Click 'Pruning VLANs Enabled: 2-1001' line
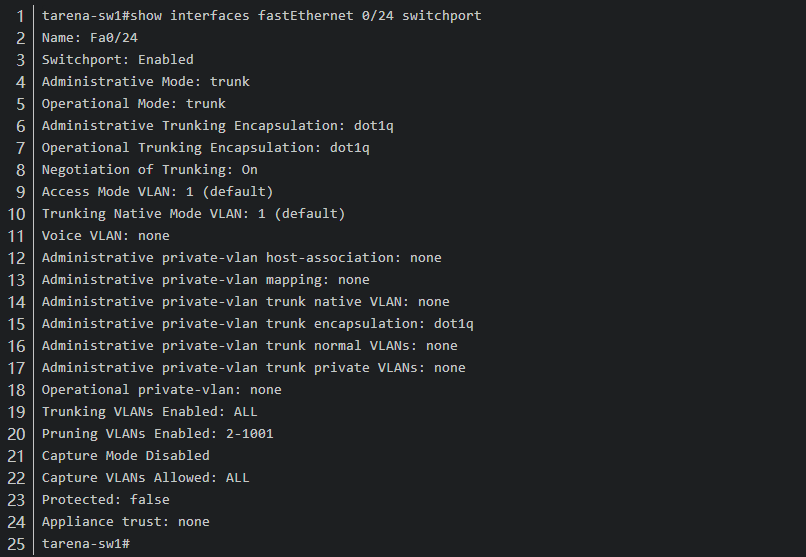Image resolution: width=806 pixels, height=557 pixels. click(157, 434)
